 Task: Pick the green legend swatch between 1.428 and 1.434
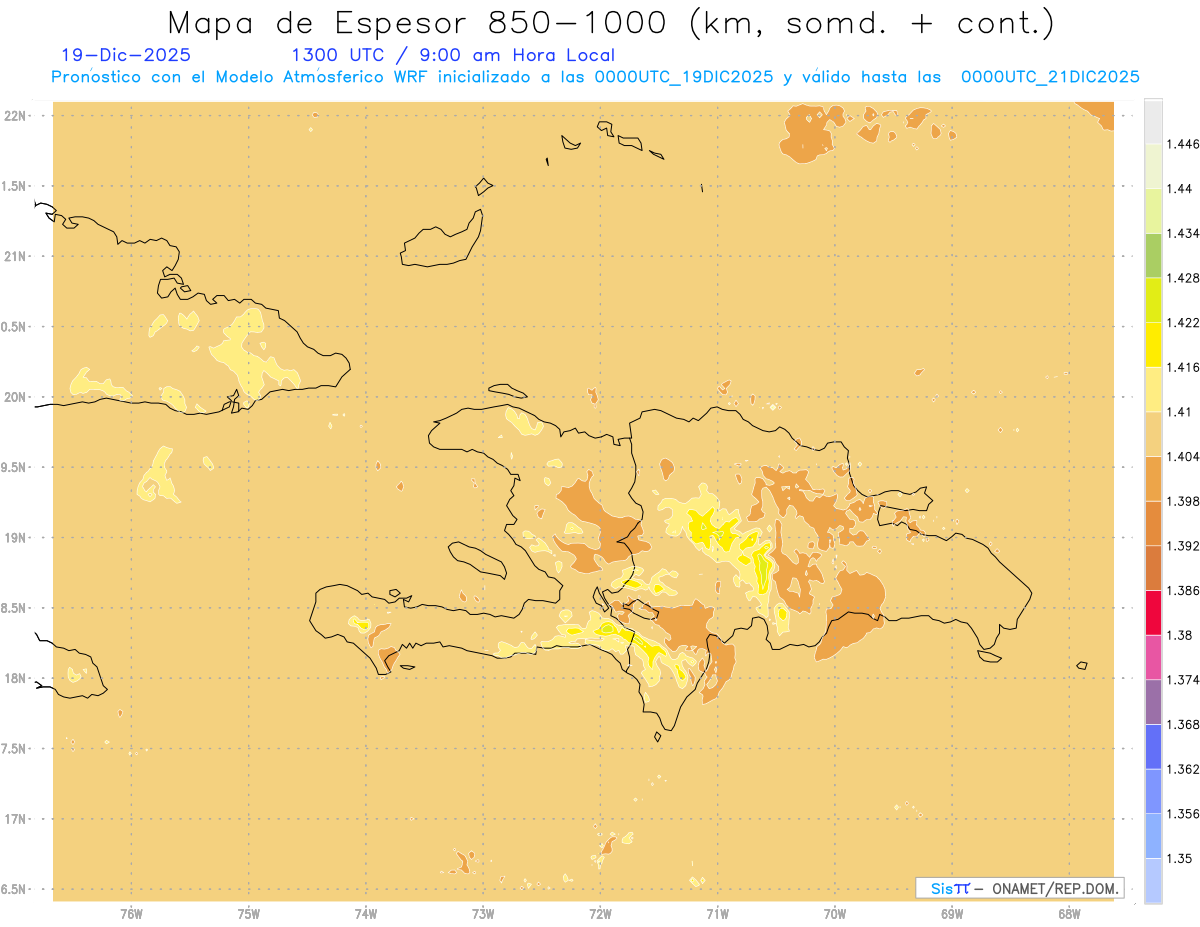(x=1153, y=255)
